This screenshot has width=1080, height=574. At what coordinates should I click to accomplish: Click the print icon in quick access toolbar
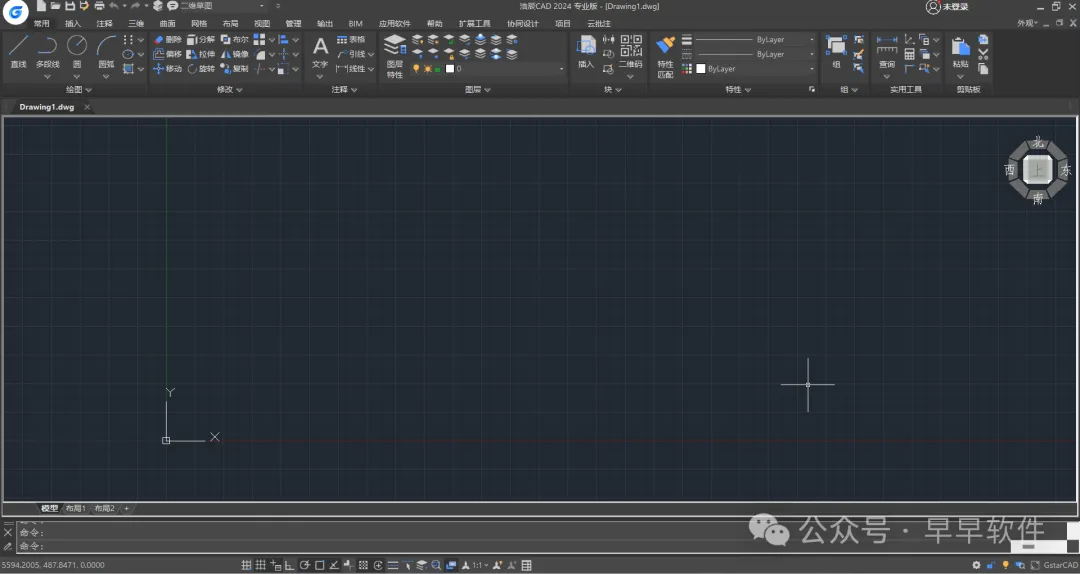99,6
